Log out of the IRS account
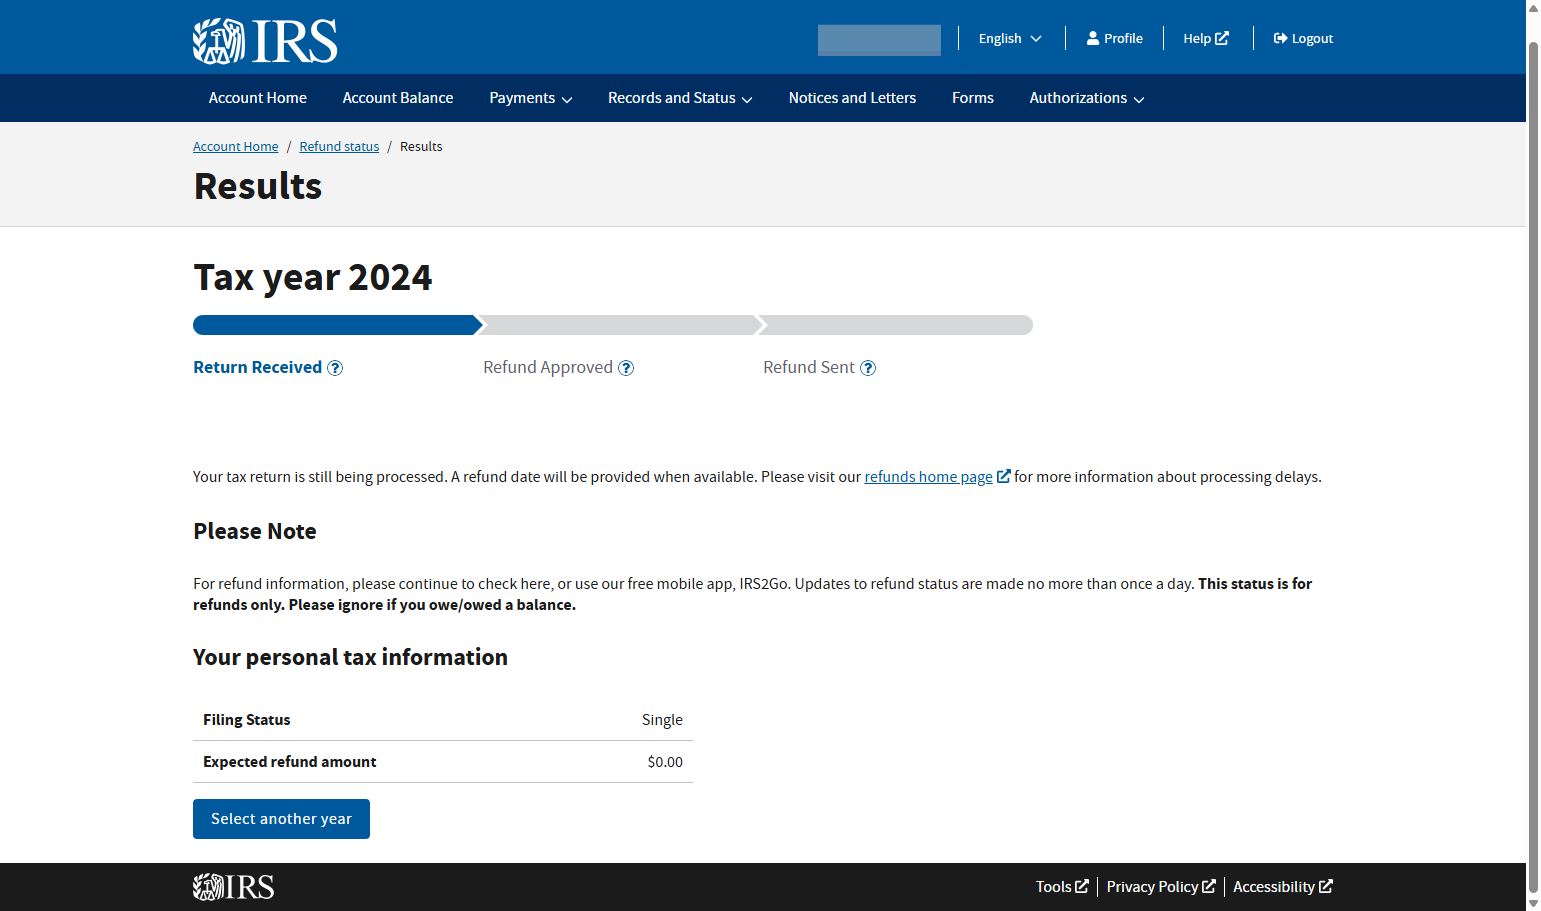Viewport: 1541px width, 911px height. pyautogui.click(x=1303, y=38)
